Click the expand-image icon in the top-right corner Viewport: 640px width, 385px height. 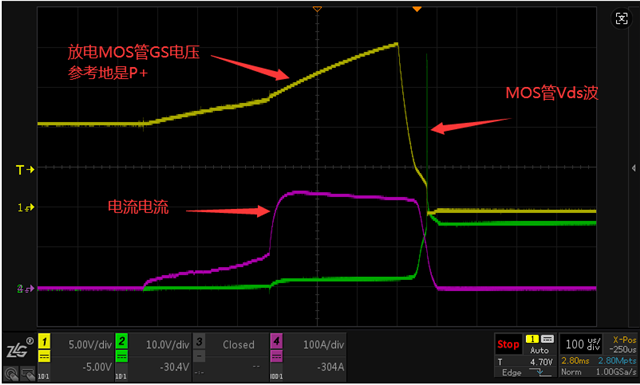pyautogui.click(x=621, y=18)
